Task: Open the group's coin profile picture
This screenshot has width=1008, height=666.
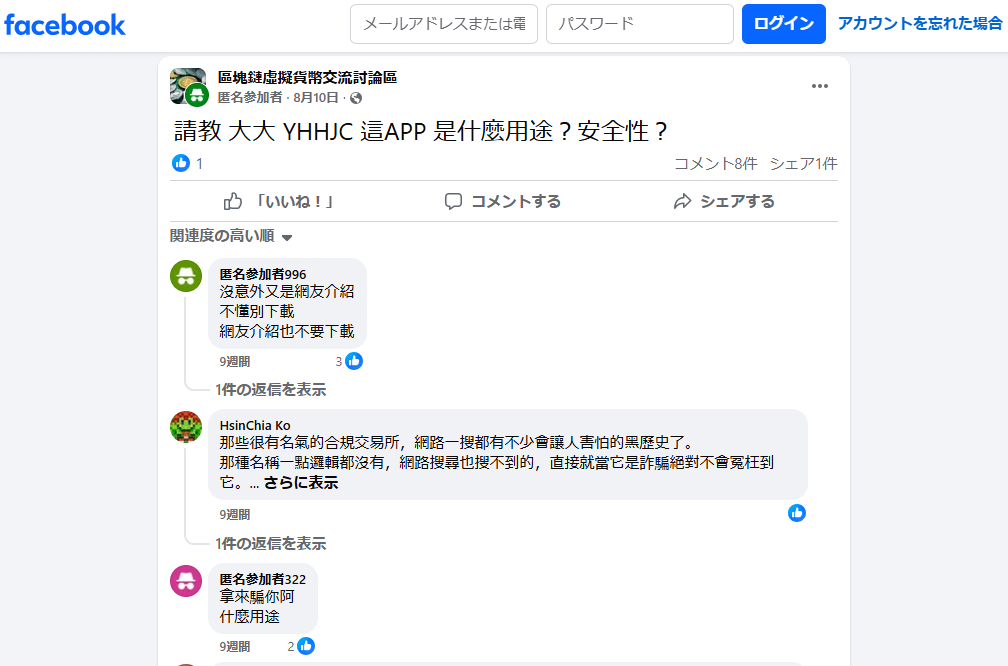Action: pyautogui.click(x=188, y=86)
